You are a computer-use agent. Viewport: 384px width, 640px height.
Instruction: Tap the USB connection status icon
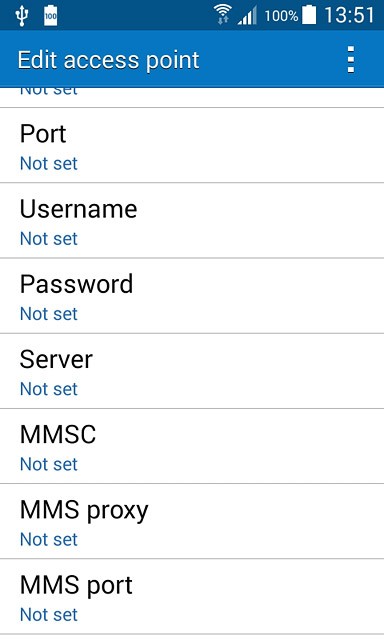tap(22, 16)
